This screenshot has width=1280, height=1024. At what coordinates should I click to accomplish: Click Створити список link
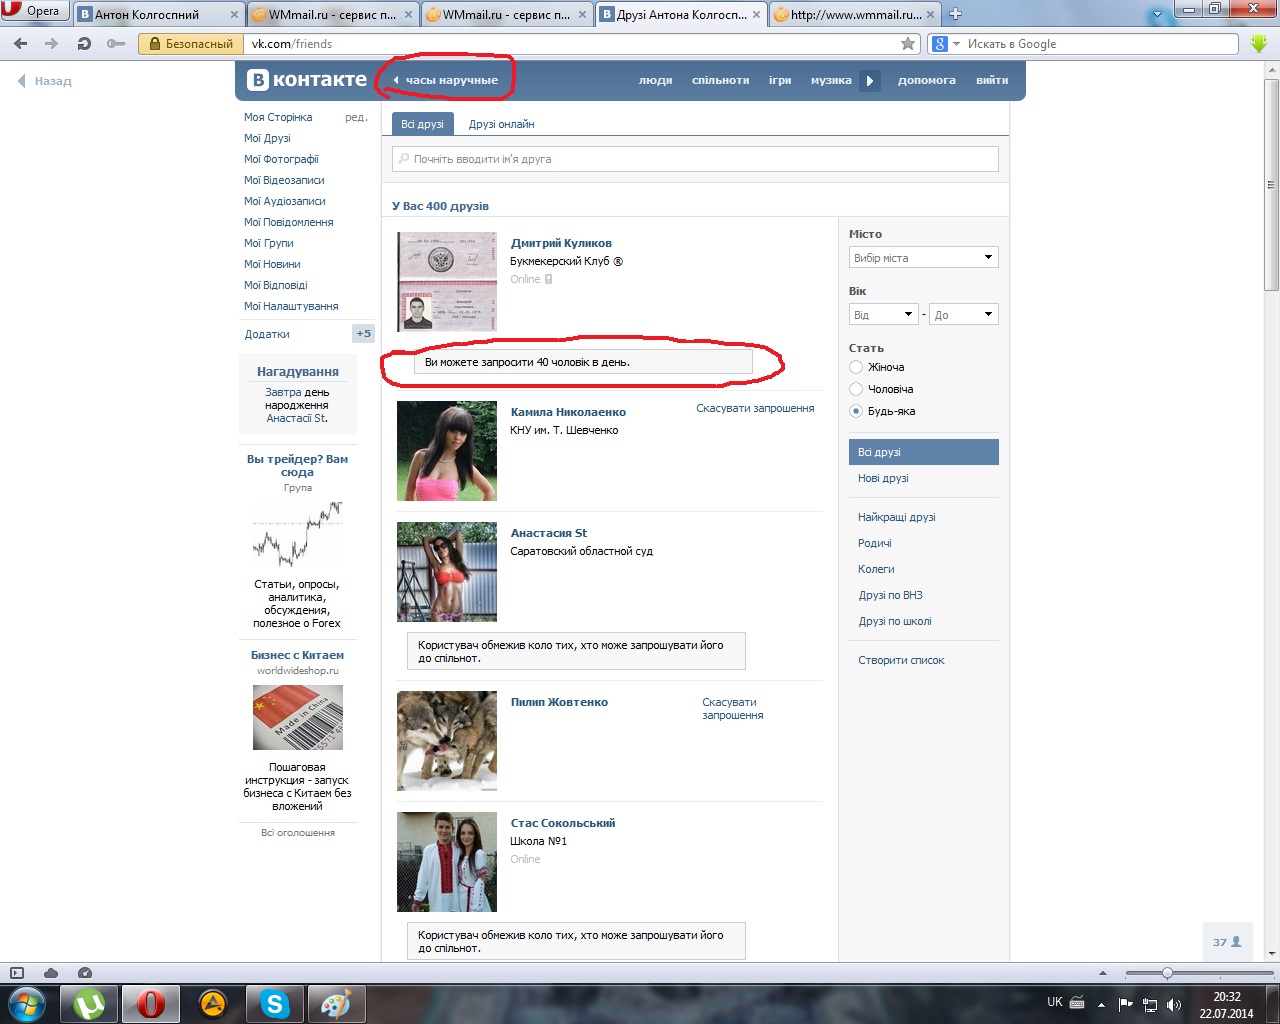(x=901, y=660)
